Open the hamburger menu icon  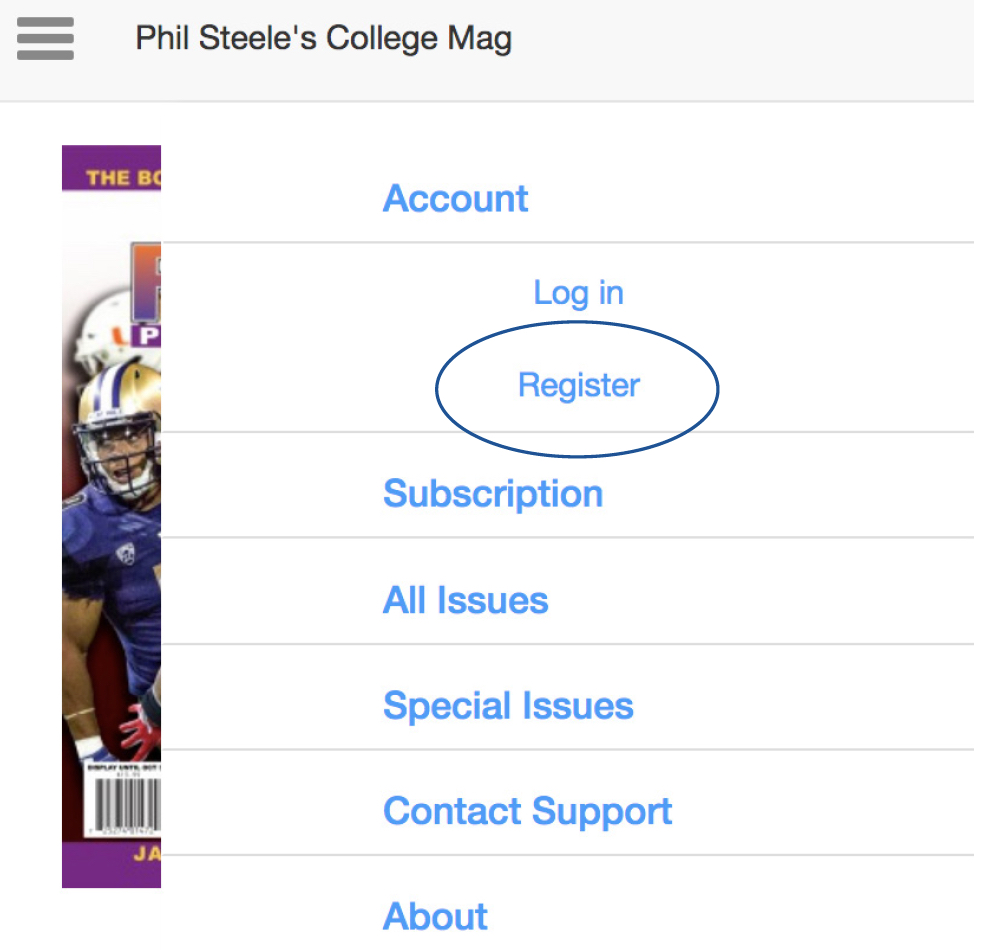pyautogui.click(x=45, y=39)
